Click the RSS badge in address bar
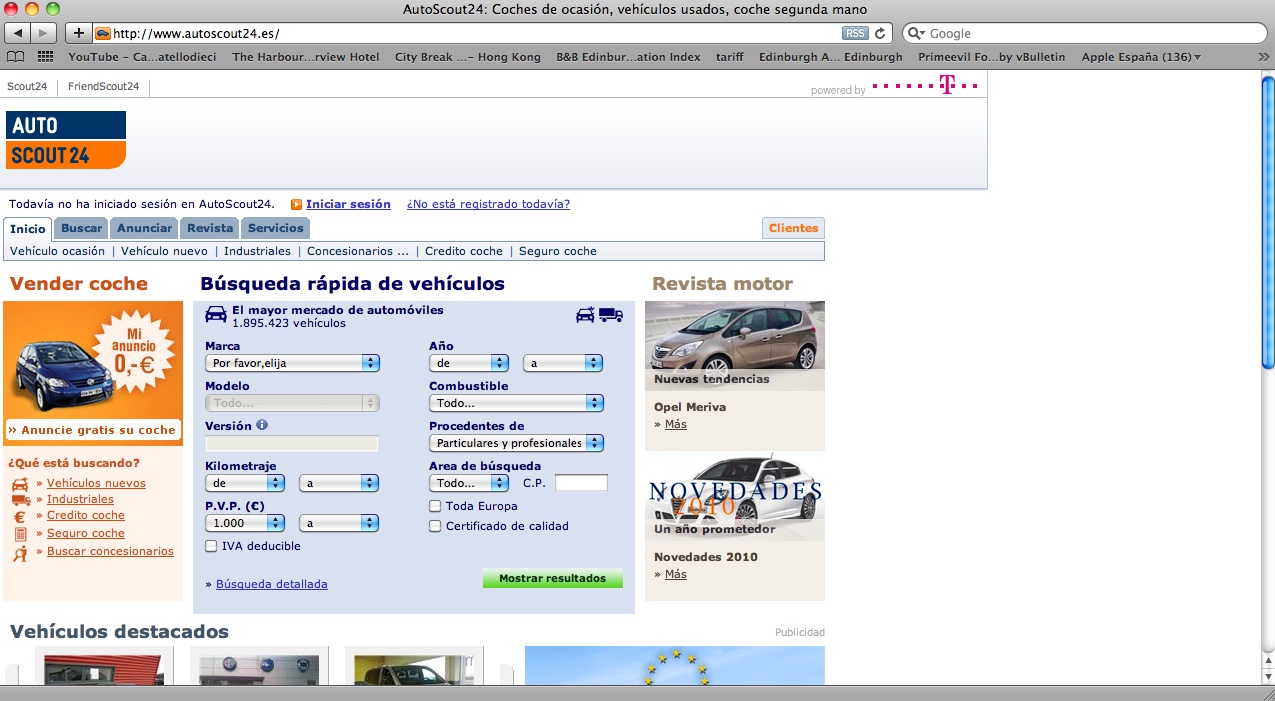Image resolution: width=1275 pixels, height=701 pixels. [x=855, y=33]
